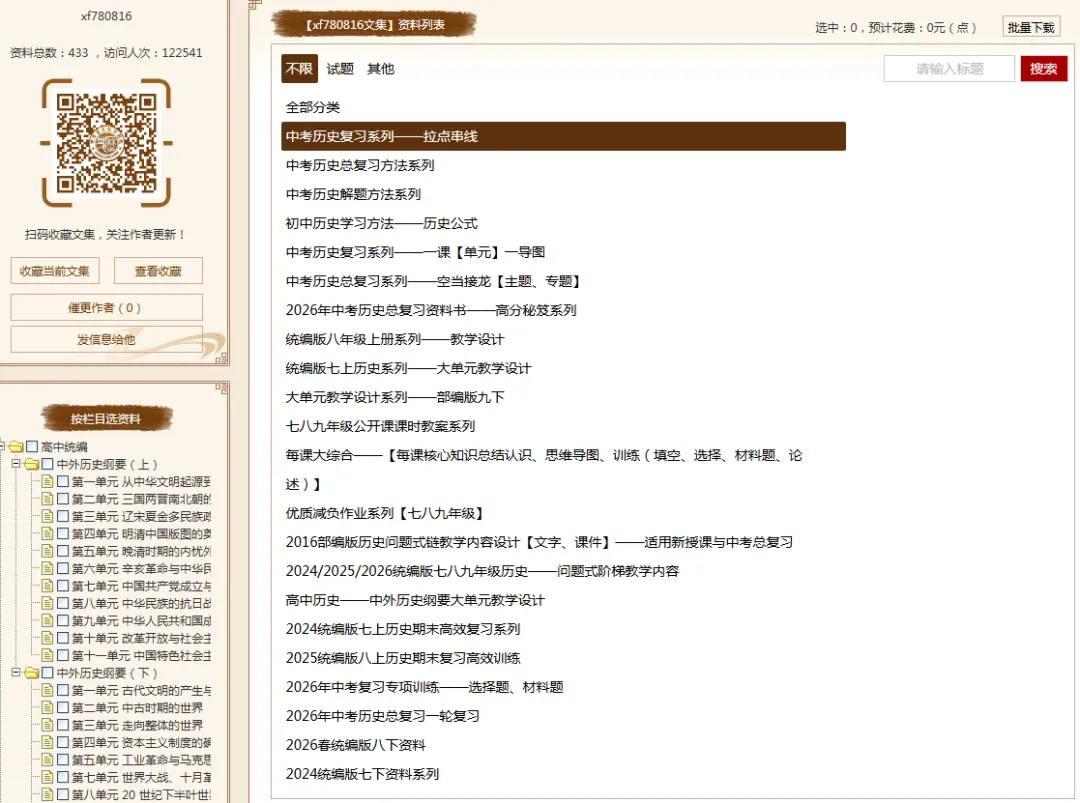
Task: Select the 全部分类 category
Action: (313, 107)
